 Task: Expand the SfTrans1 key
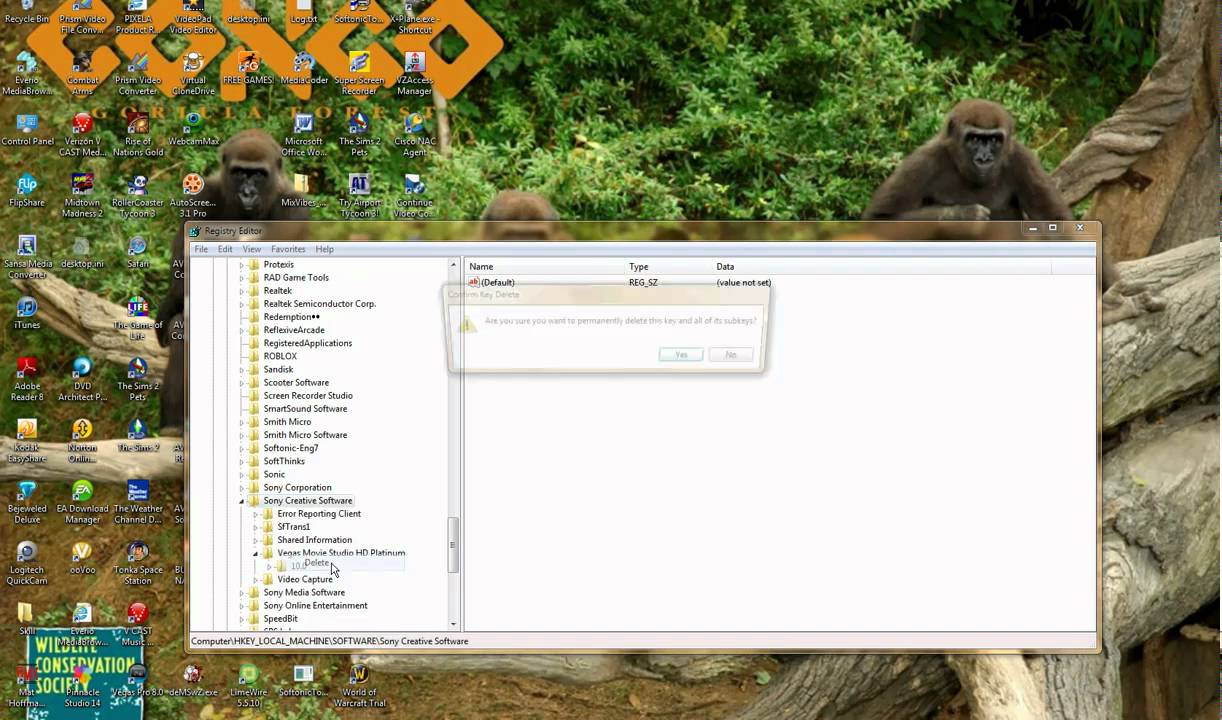pos(255,527)
